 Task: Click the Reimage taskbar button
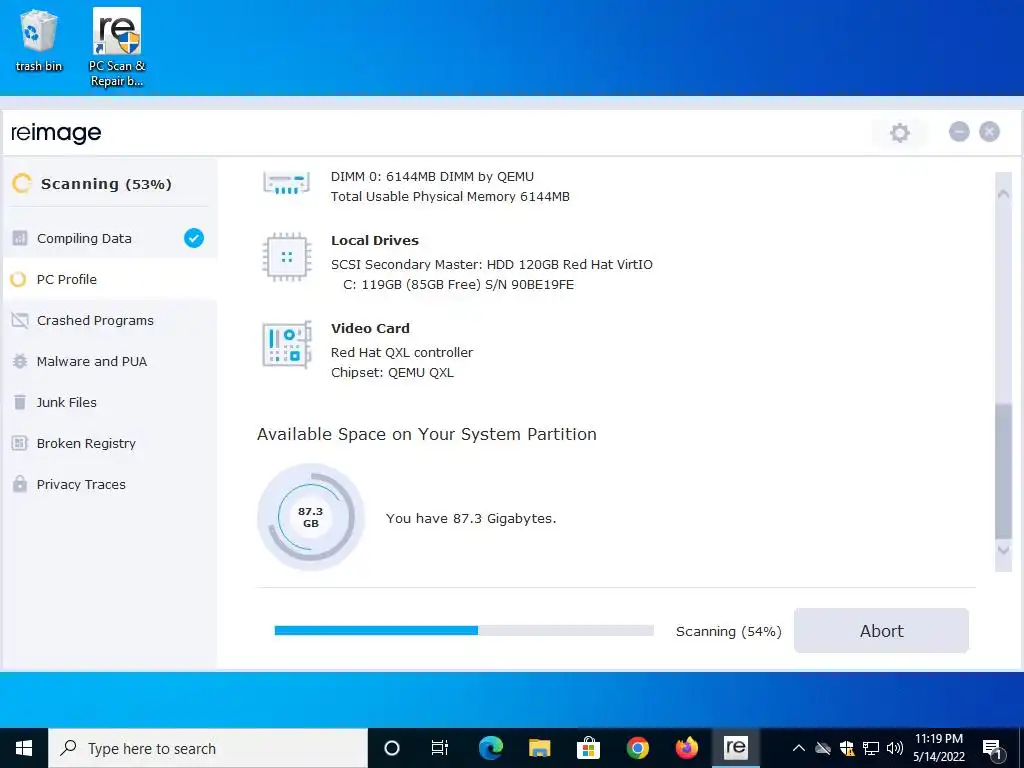coord(735,748)
